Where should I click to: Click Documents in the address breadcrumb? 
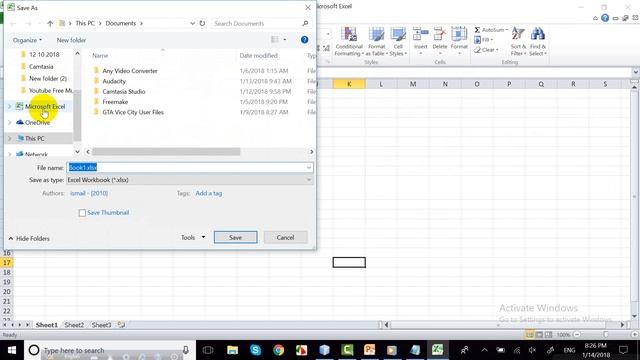120,23
